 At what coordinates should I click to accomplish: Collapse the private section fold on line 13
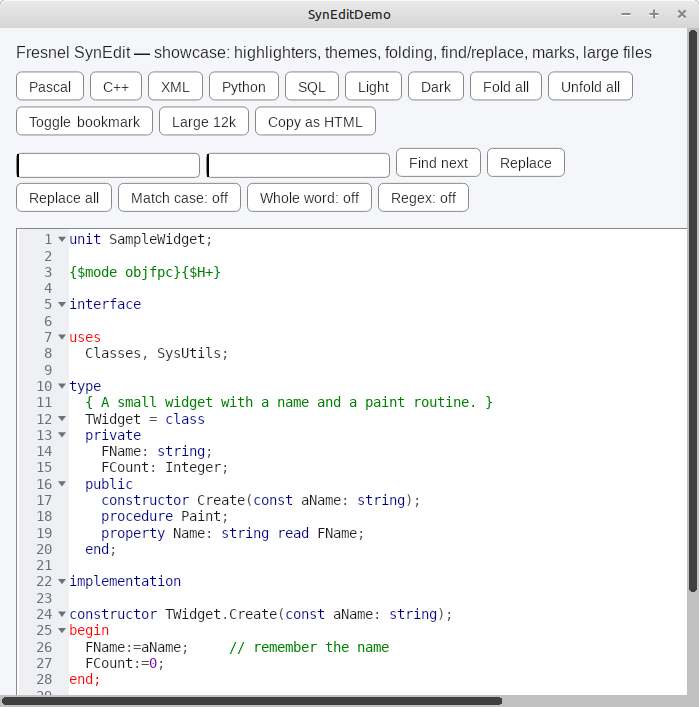pos(62,435)
